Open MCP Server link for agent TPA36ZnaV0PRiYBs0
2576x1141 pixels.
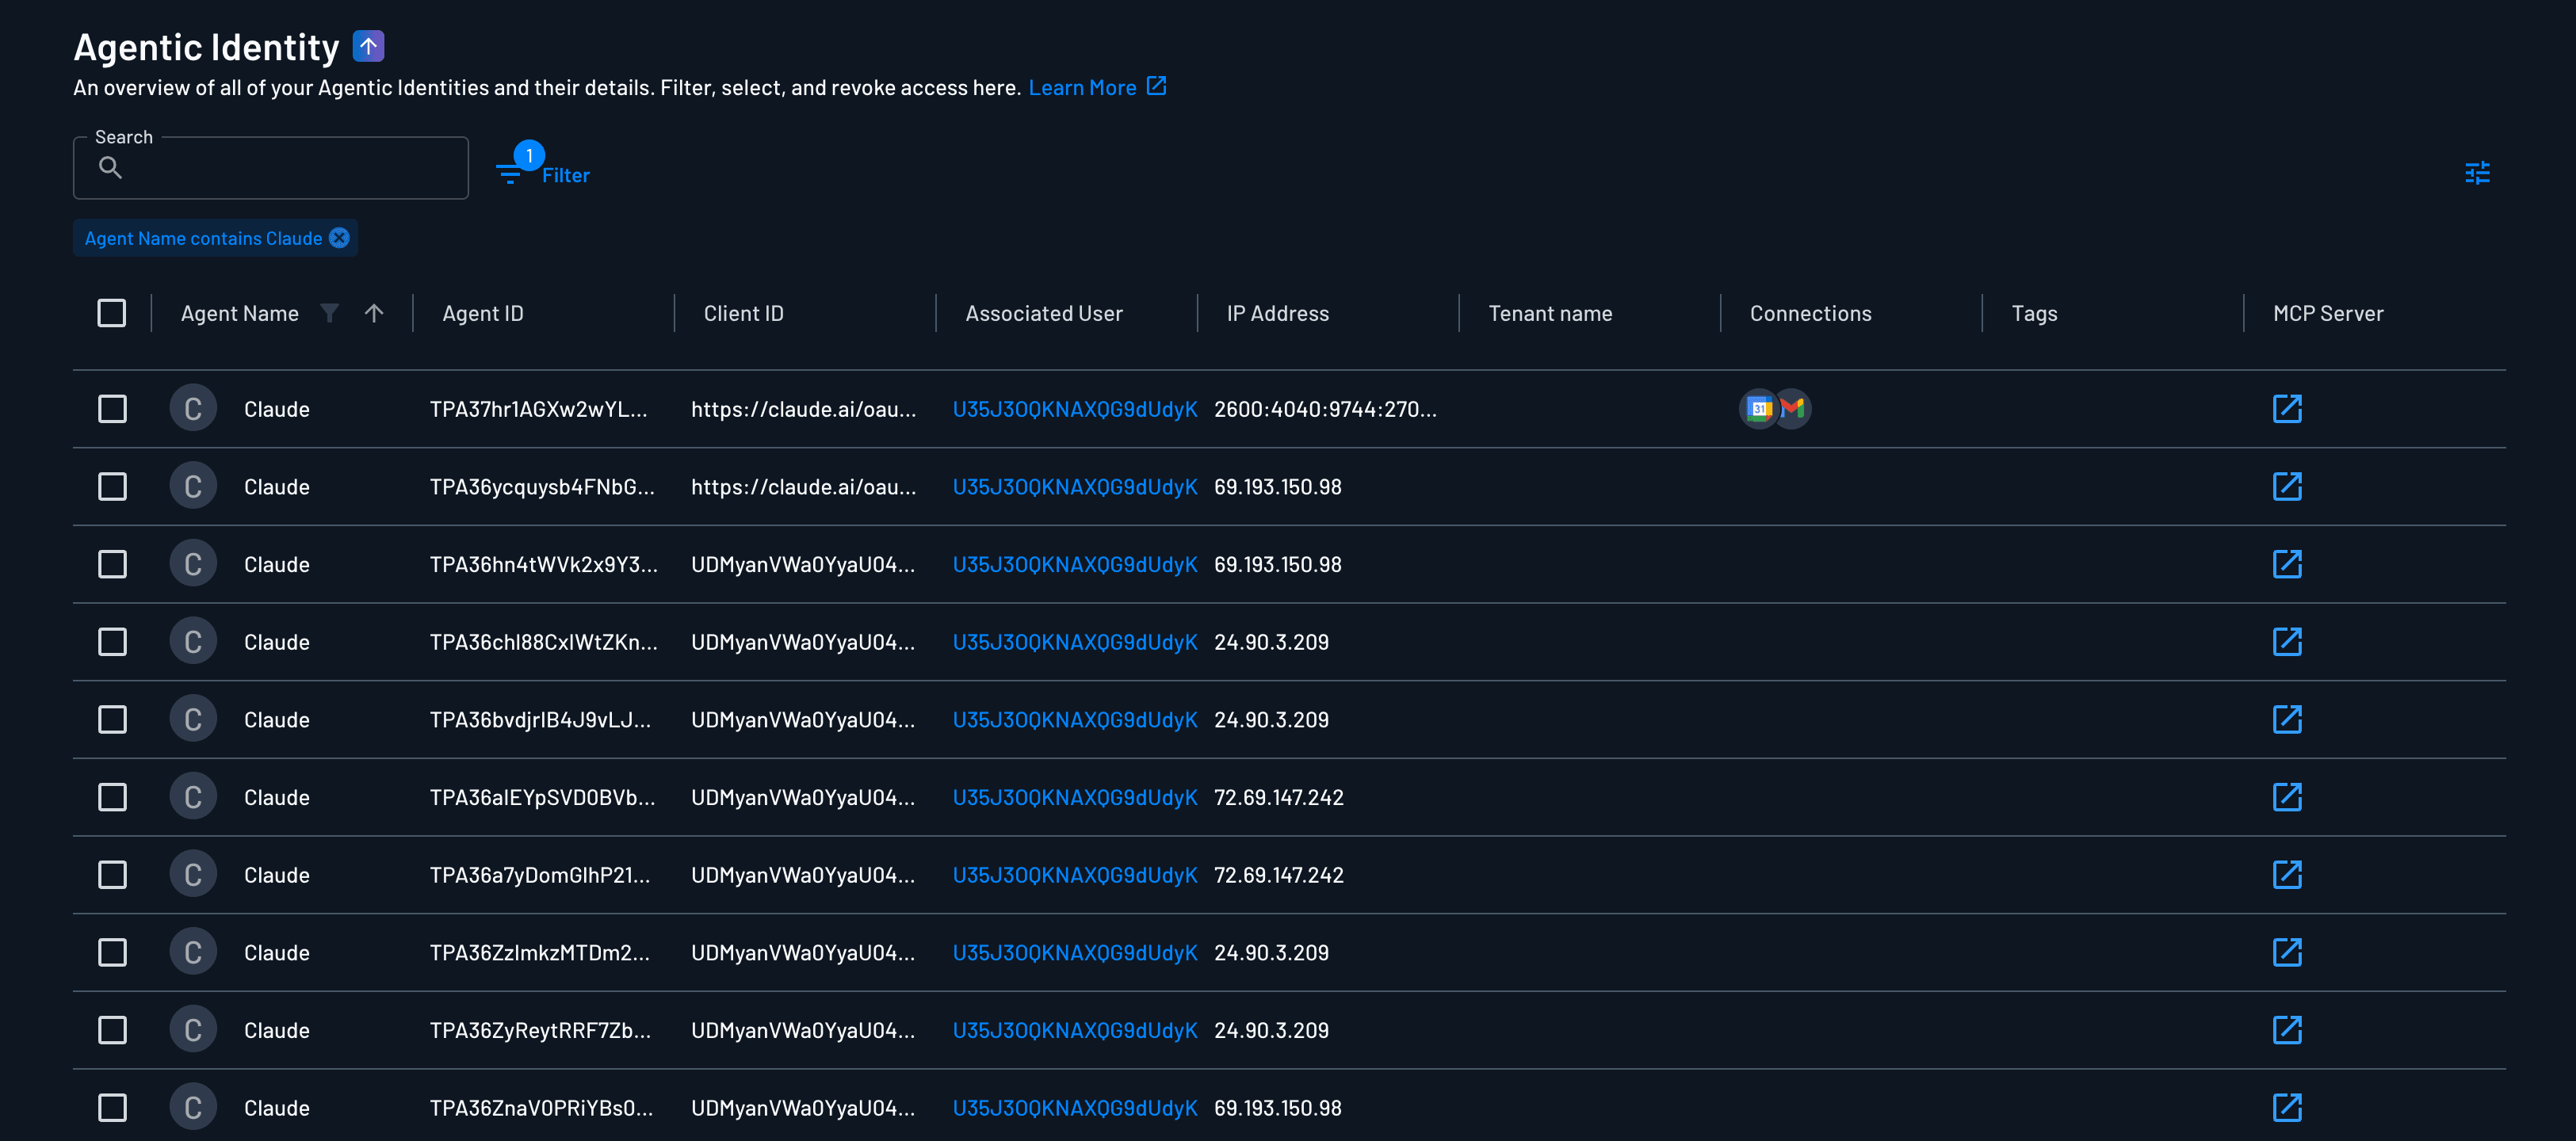[2286, 1107]
